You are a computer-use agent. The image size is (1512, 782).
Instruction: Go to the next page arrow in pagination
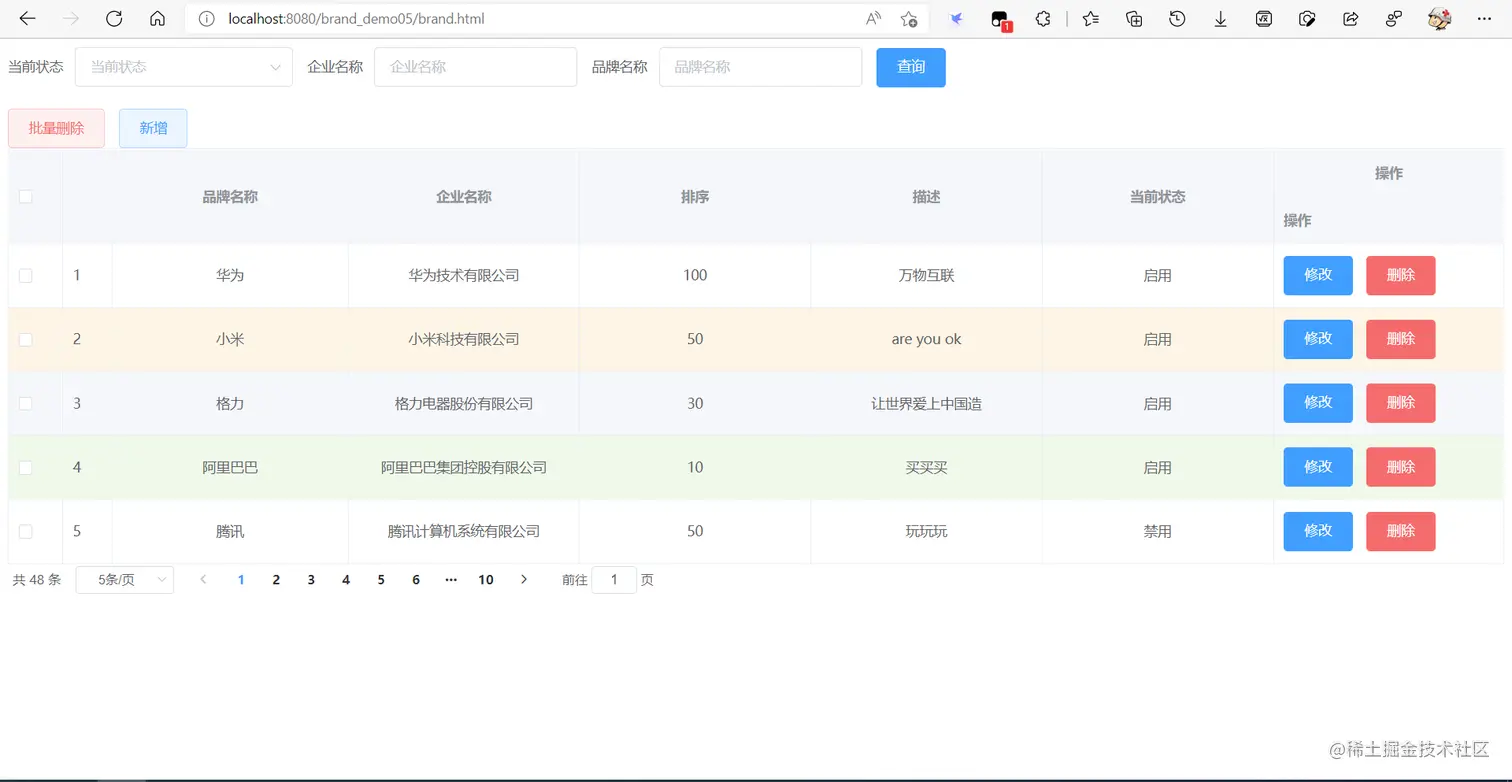[x=523, y=580]
